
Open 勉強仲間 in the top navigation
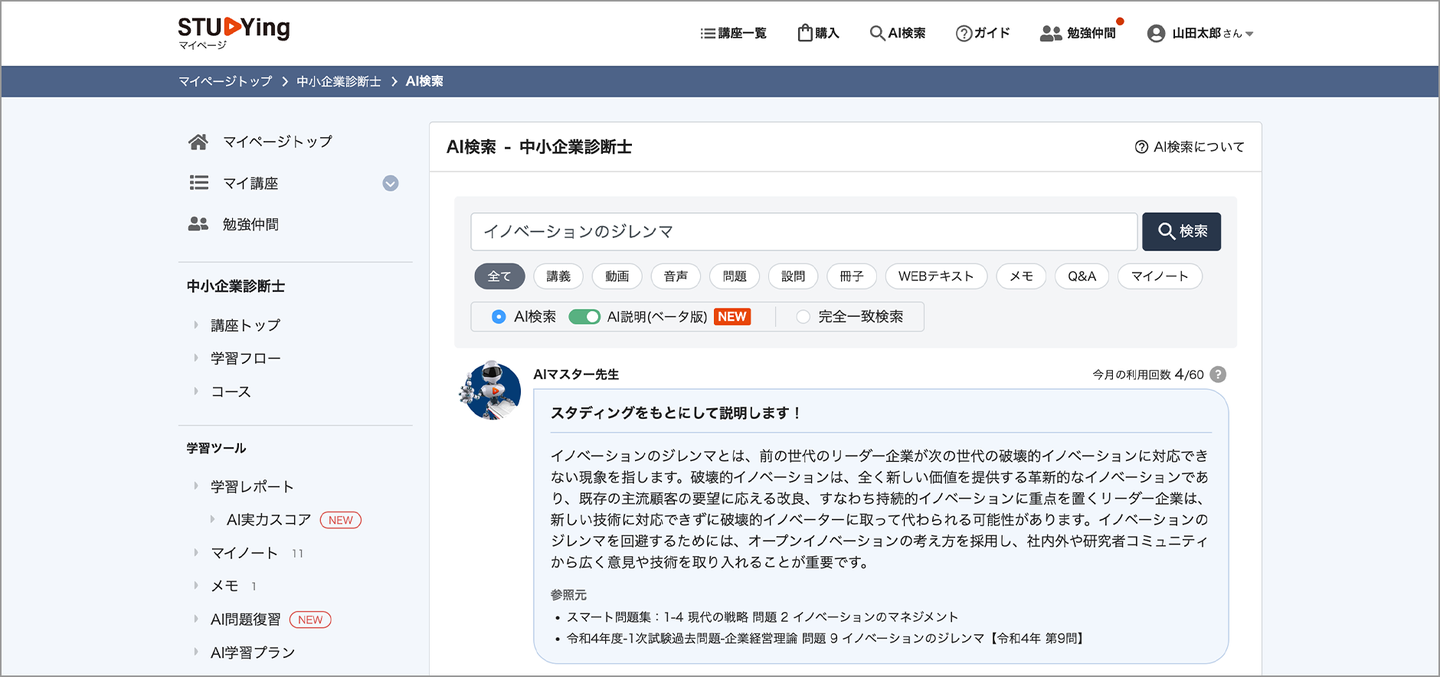(1078, 33)
